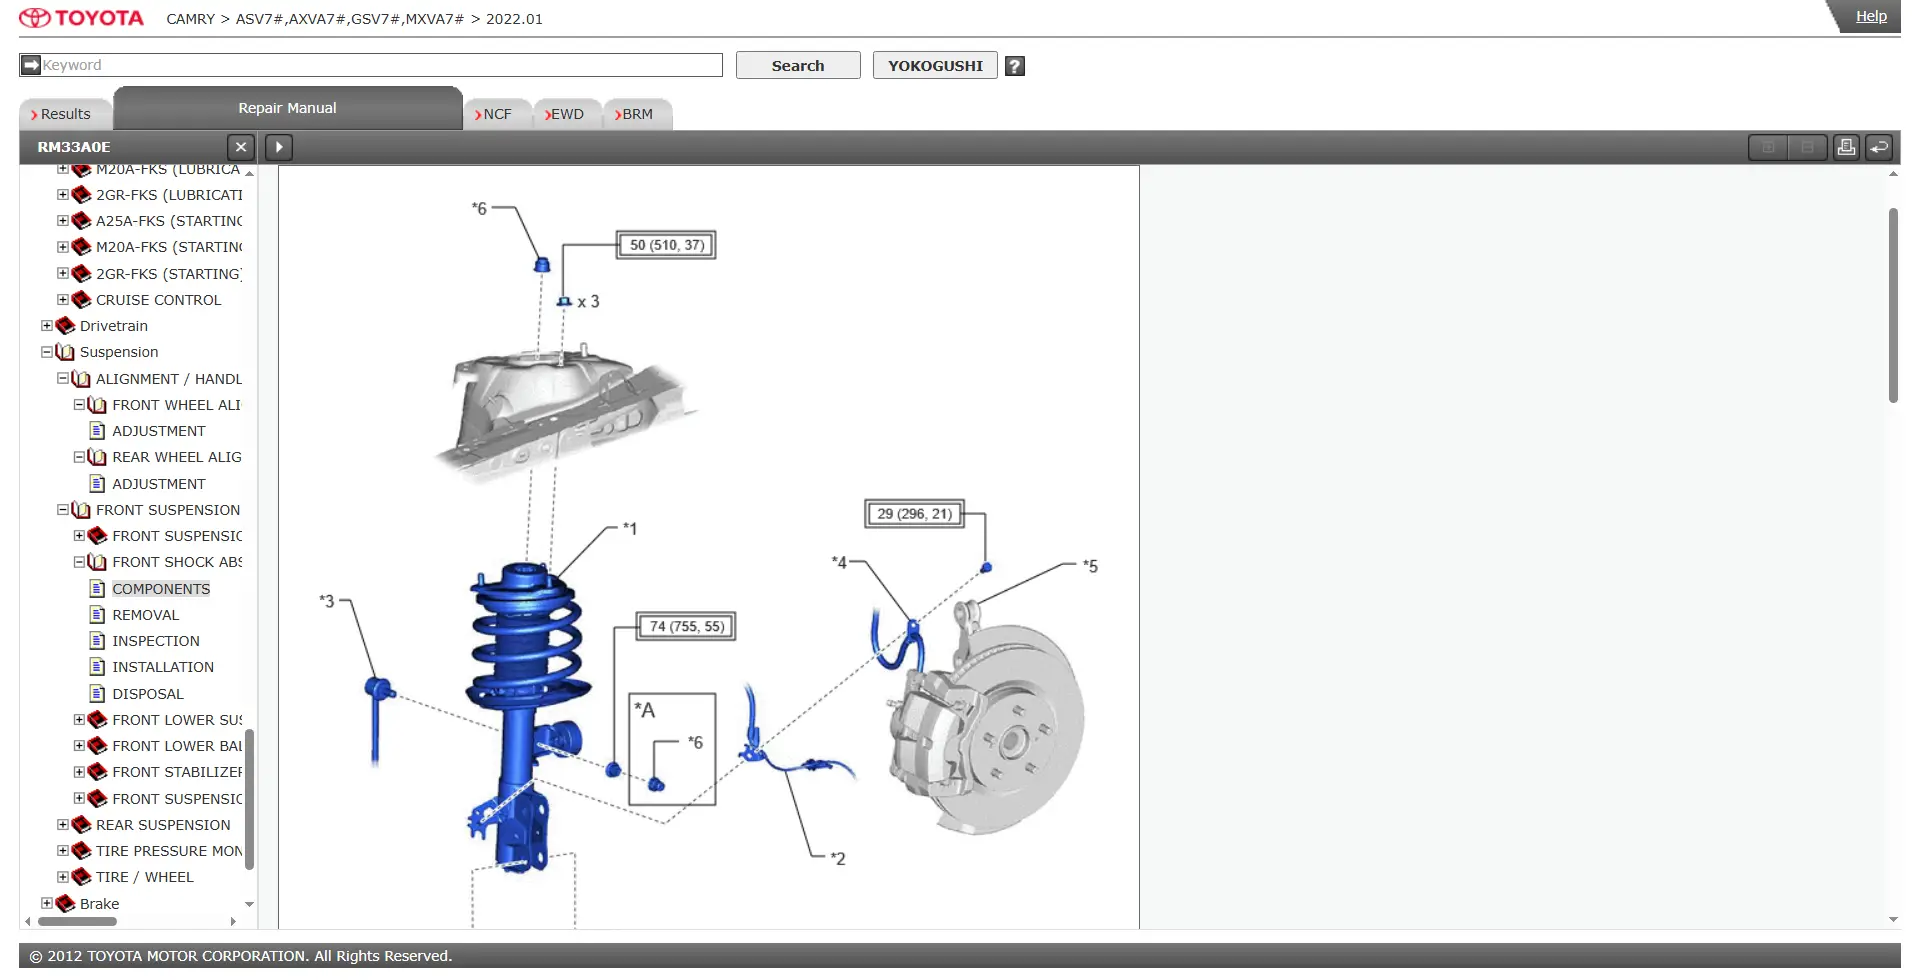
Task: Switch to the Results tab
Action: coord(65,114)
